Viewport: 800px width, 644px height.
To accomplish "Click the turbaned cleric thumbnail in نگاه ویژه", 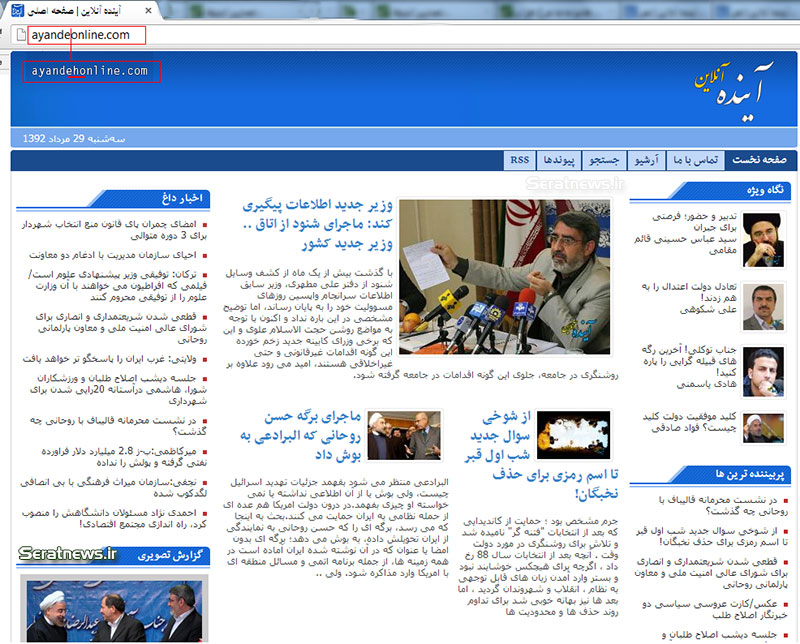I will click(x=763, y=240).
